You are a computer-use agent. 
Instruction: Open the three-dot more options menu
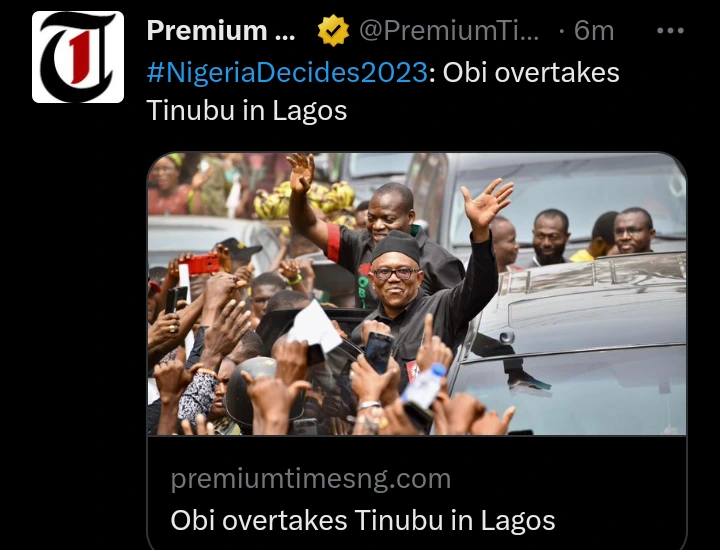(670, 31)
